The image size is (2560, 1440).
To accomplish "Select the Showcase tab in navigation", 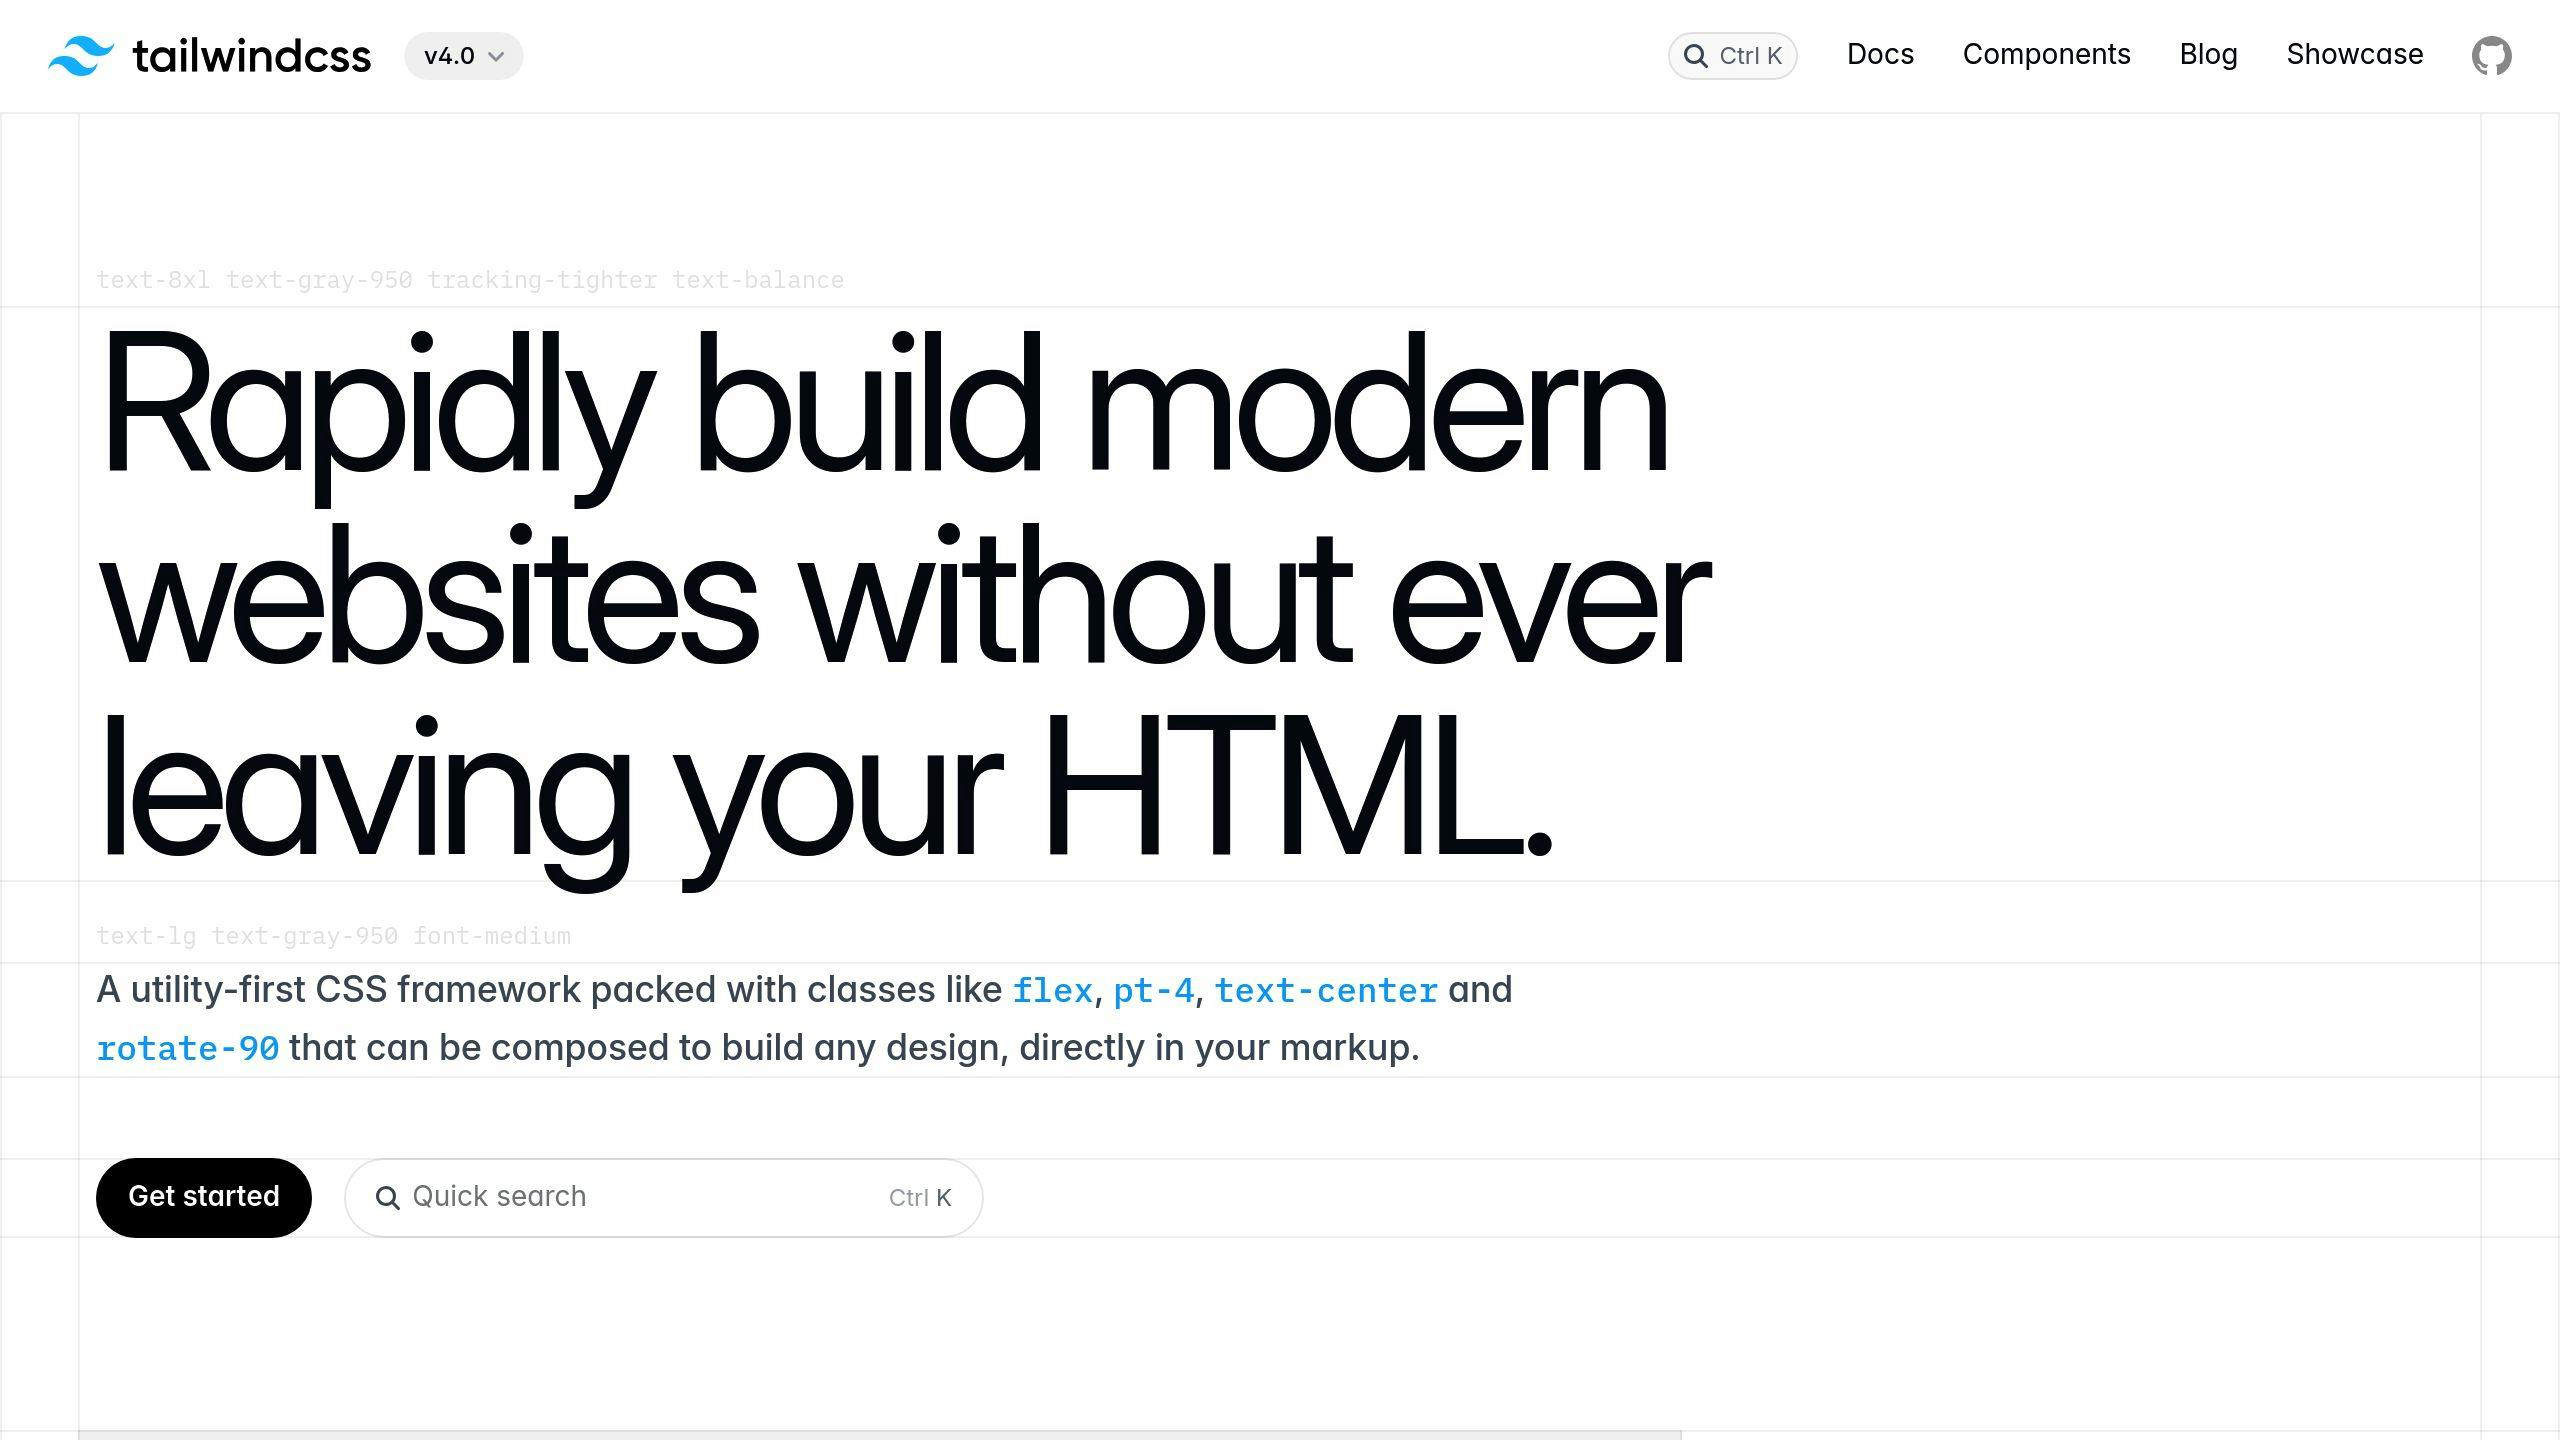I will [2354, 55].
